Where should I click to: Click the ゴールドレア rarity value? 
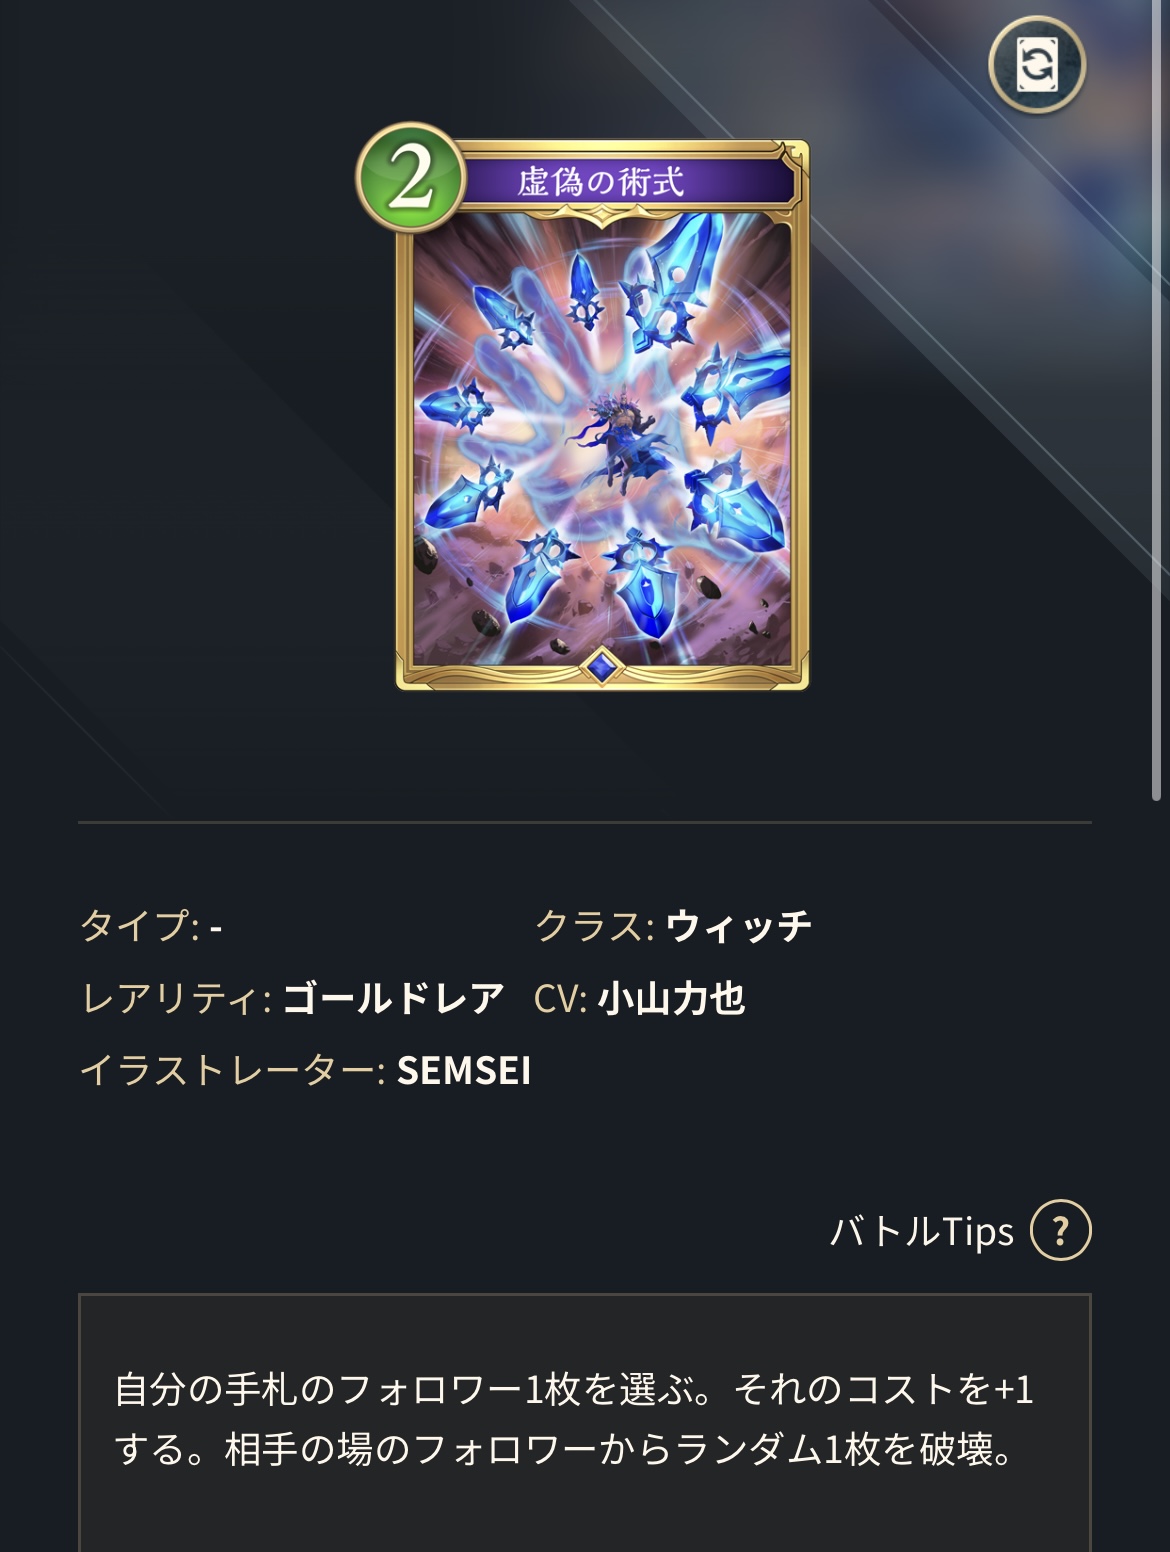[393, 998]
